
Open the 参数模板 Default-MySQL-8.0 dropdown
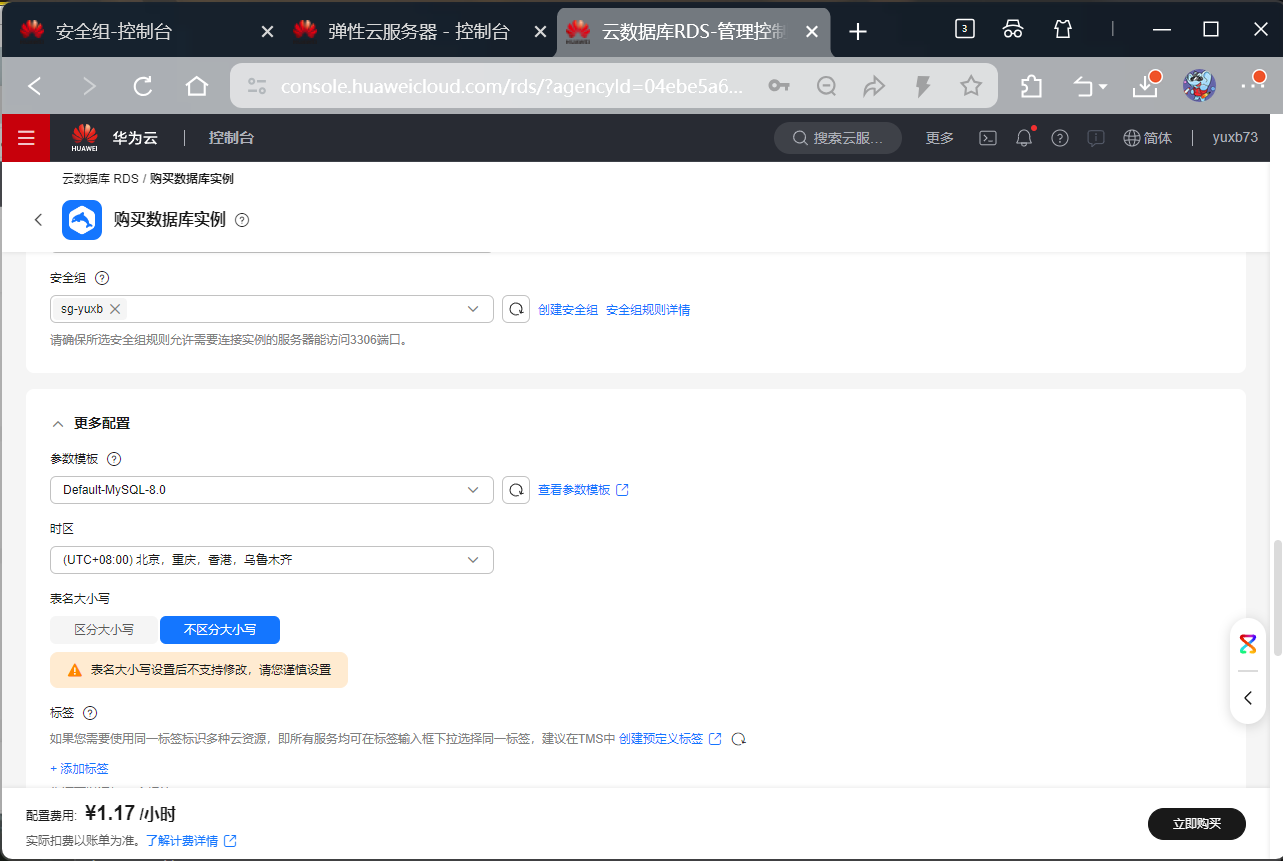[272, 490]
